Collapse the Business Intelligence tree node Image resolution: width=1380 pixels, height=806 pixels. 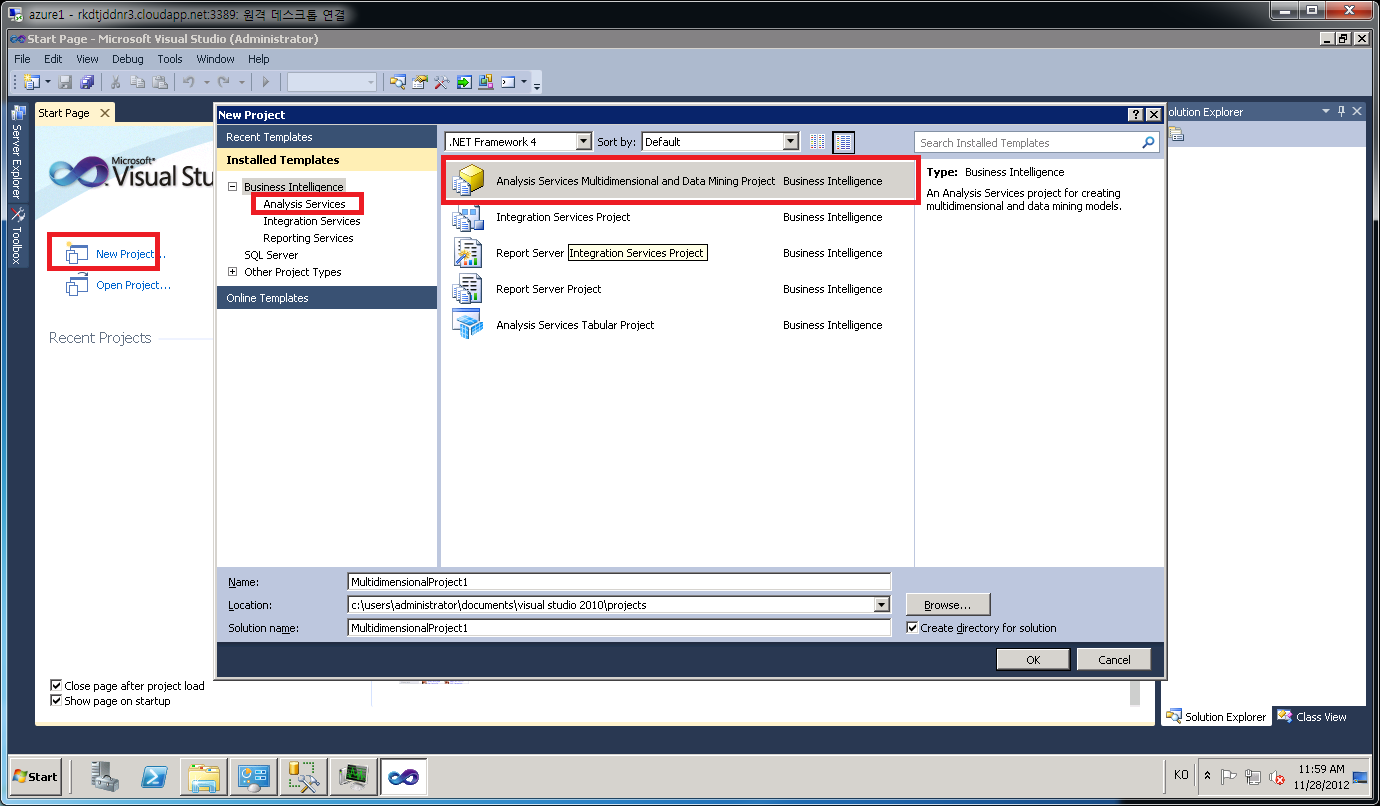tap(233, 187)
